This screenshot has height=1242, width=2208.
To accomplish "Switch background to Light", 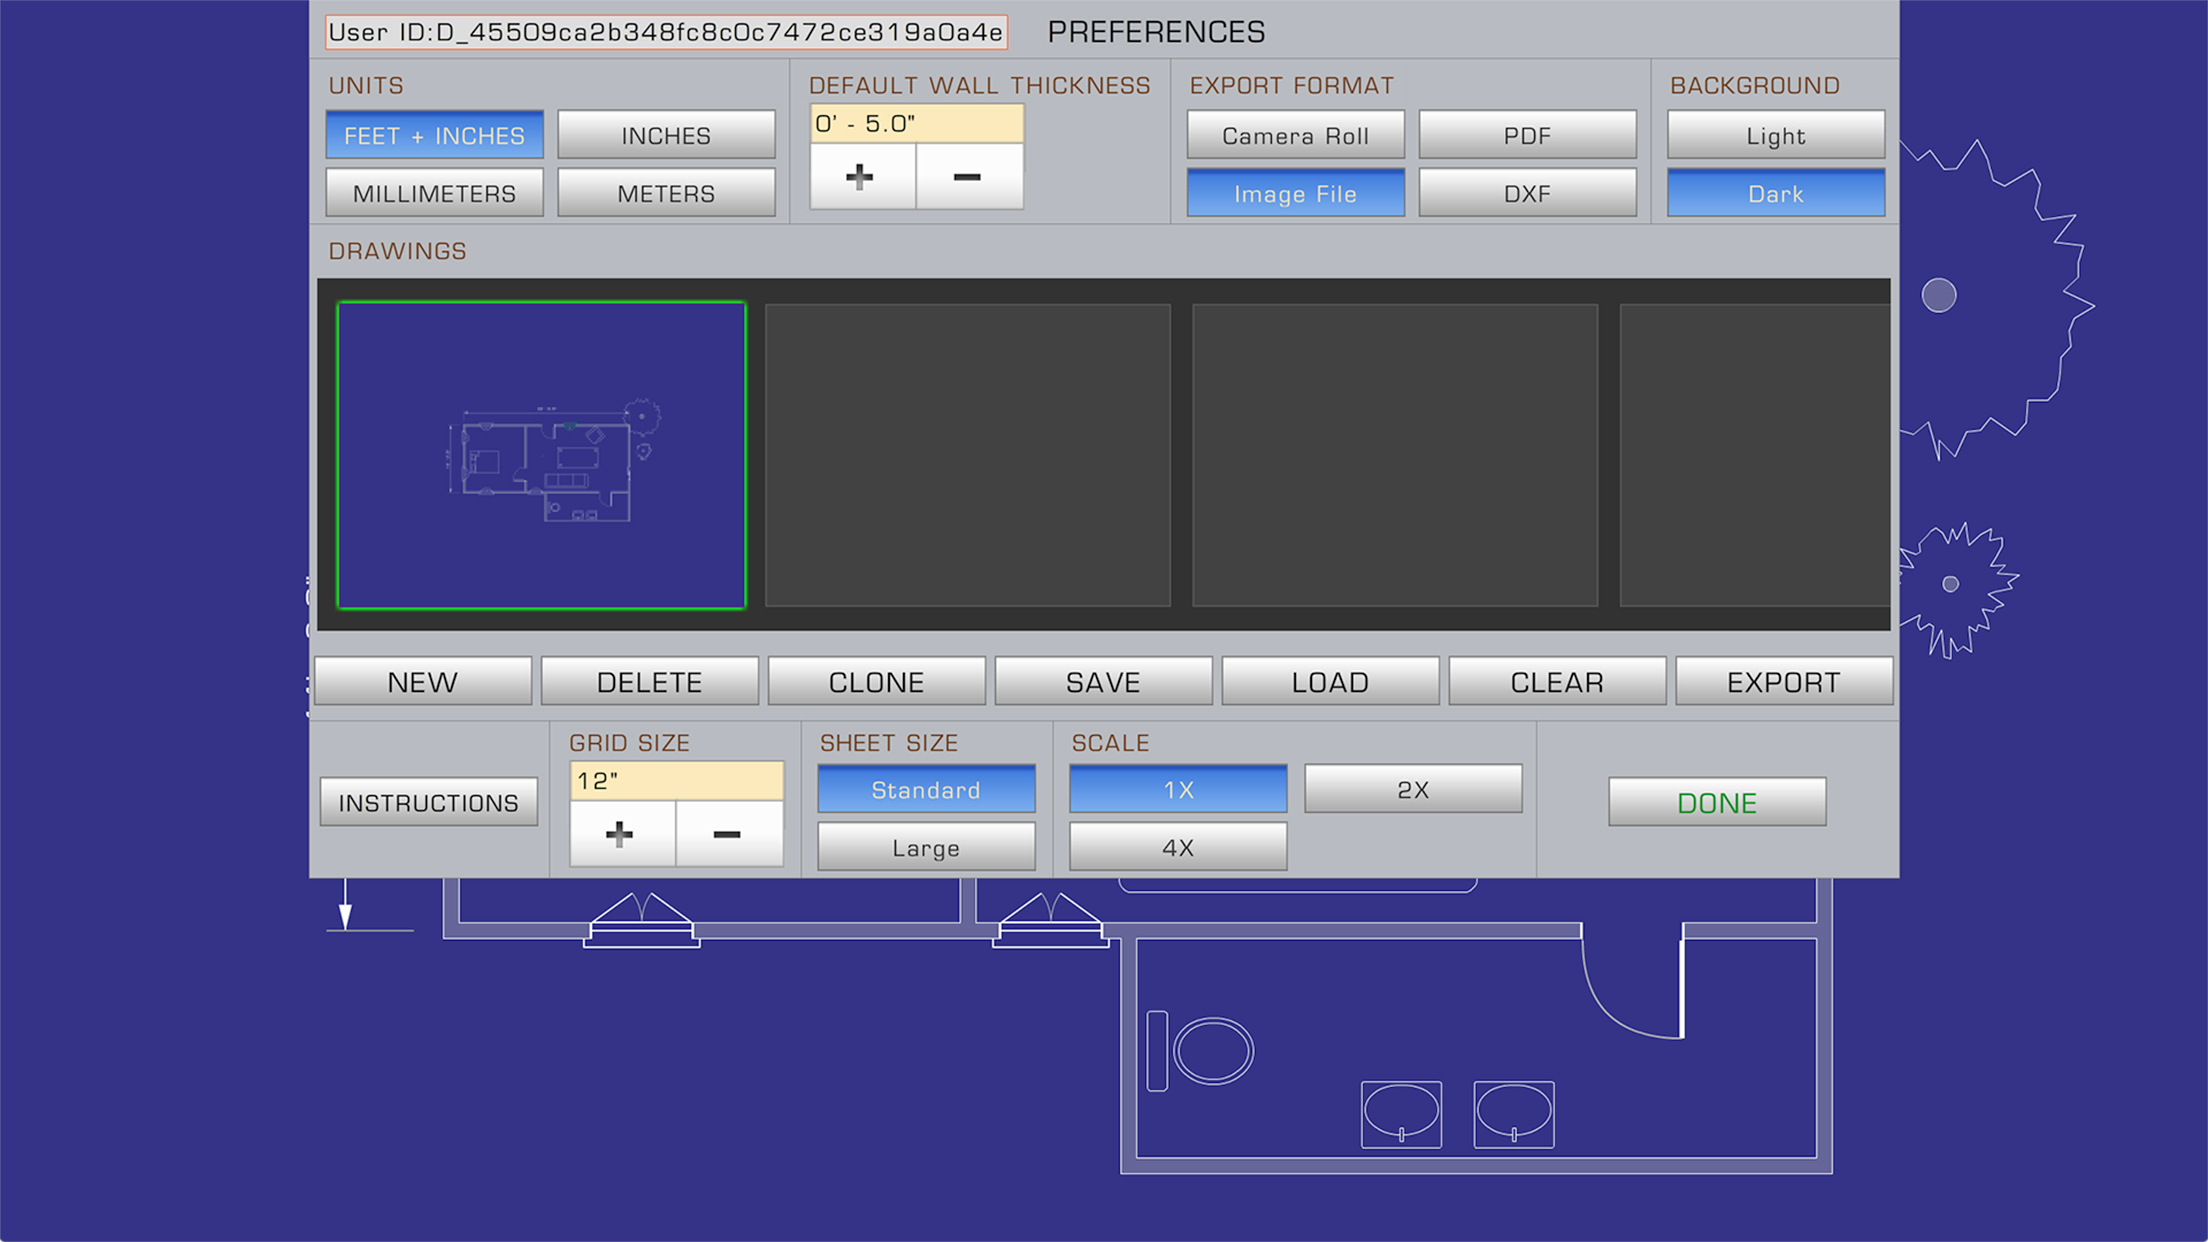I will click(x=1776, y=135).
